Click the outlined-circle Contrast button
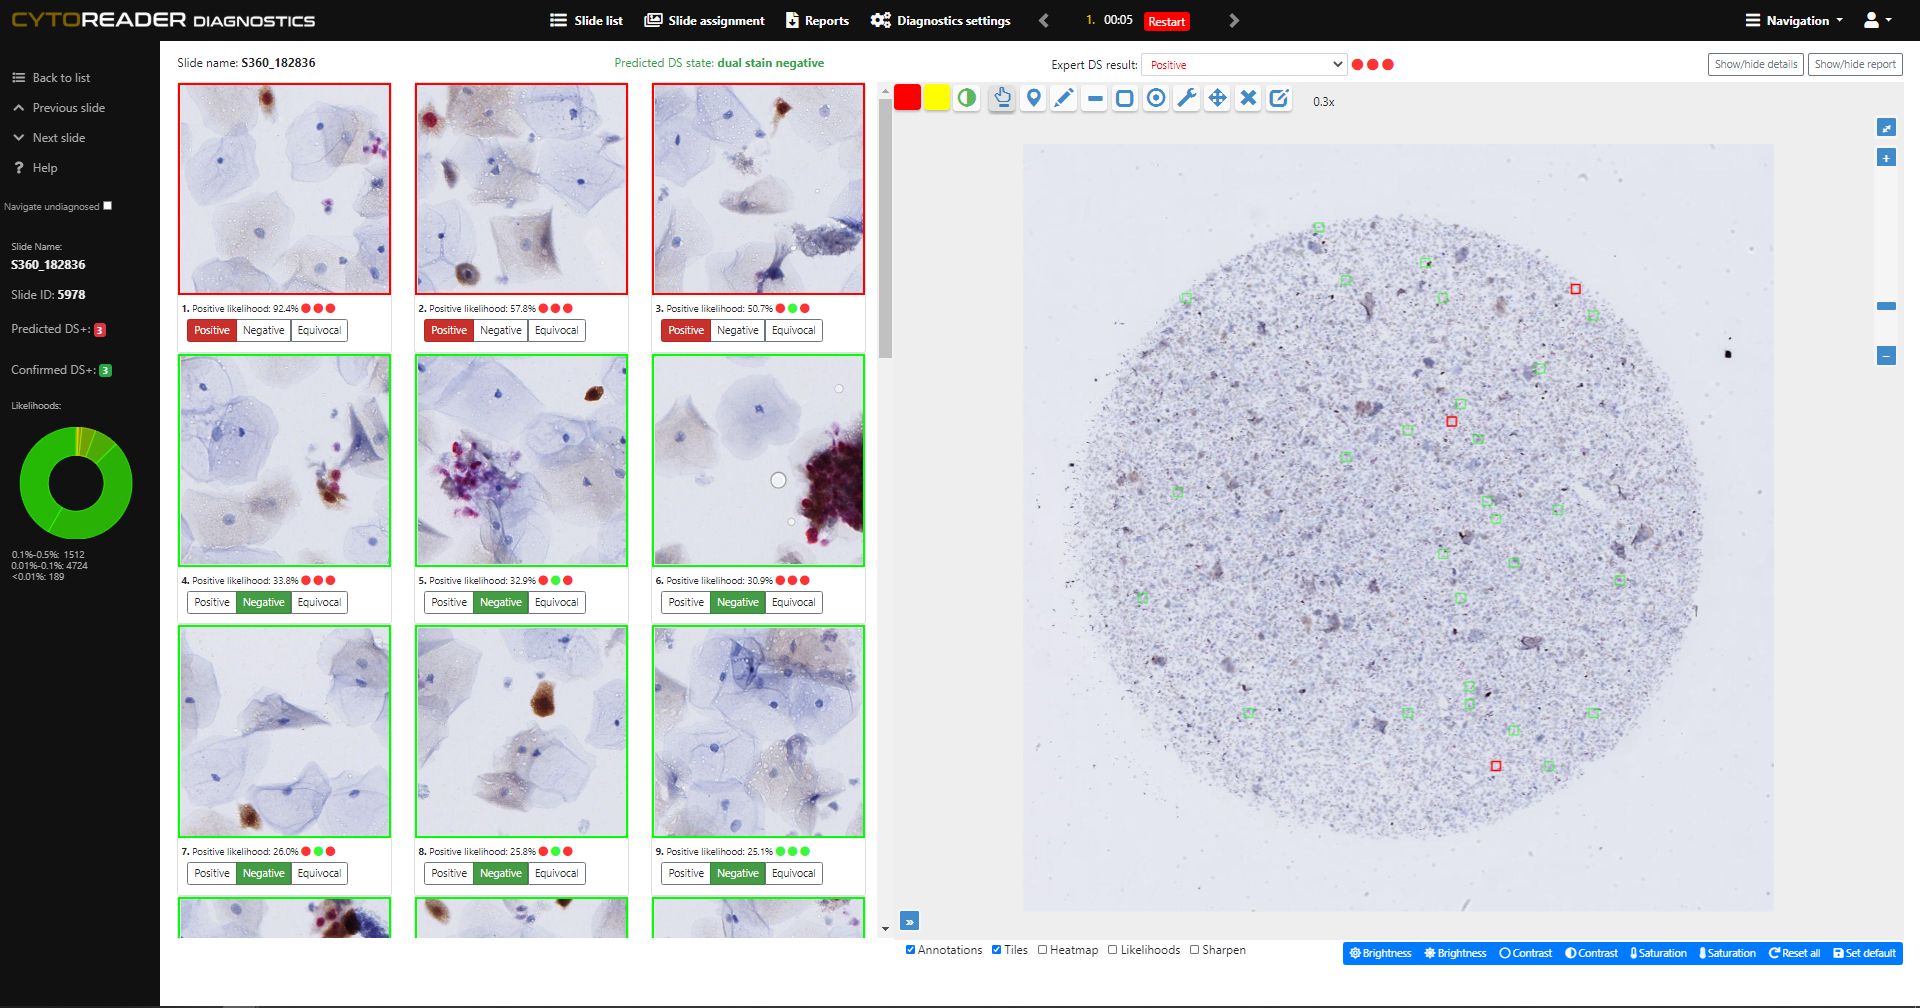This screenshot has height=1008, width=1920. coord(1526,954)
